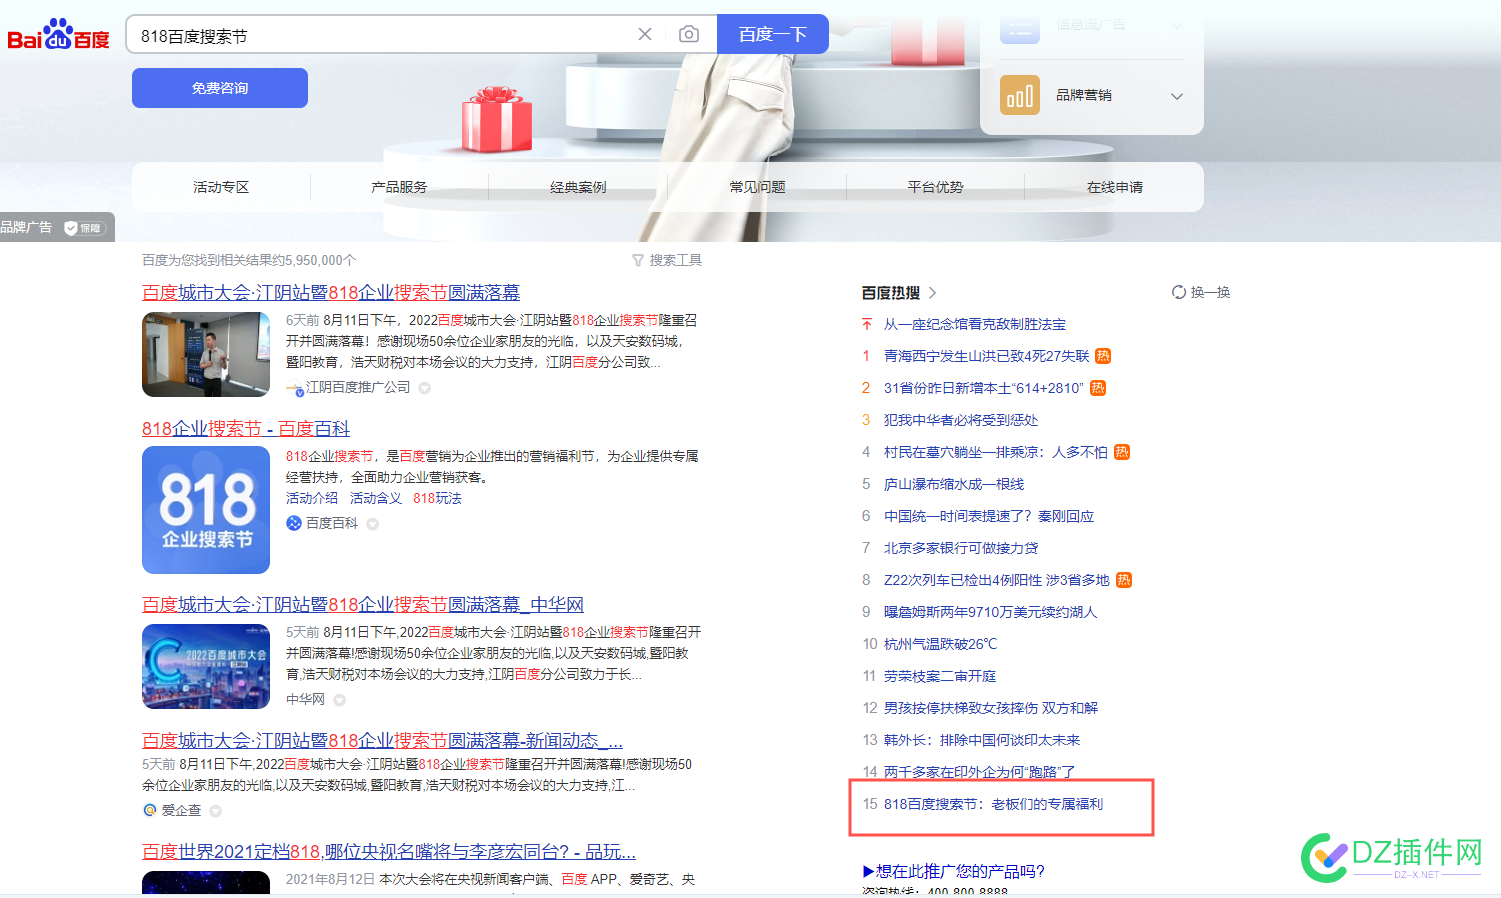
Task: Open the 活动专区 tab
Action: [x=221, y=187]
